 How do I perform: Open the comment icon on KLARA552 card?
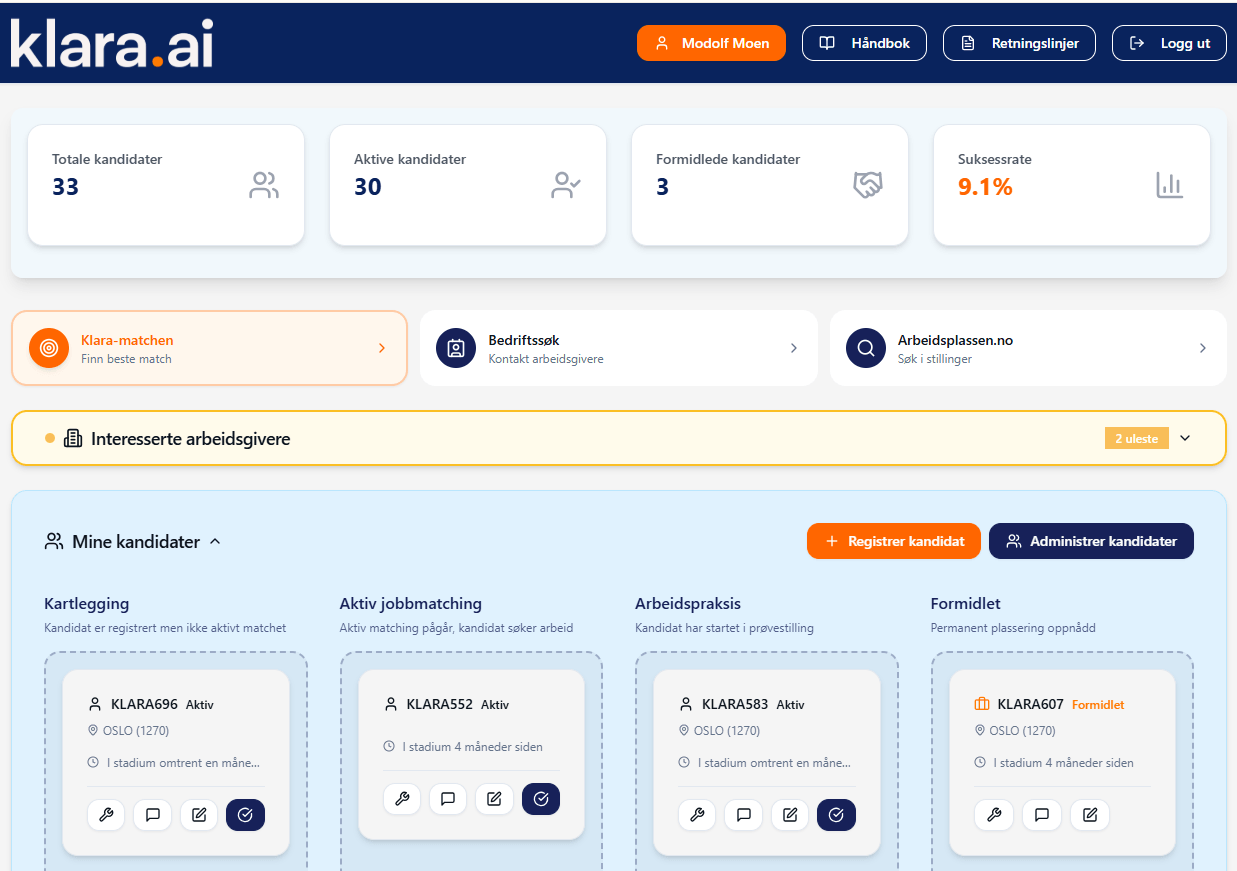(448, 799)
